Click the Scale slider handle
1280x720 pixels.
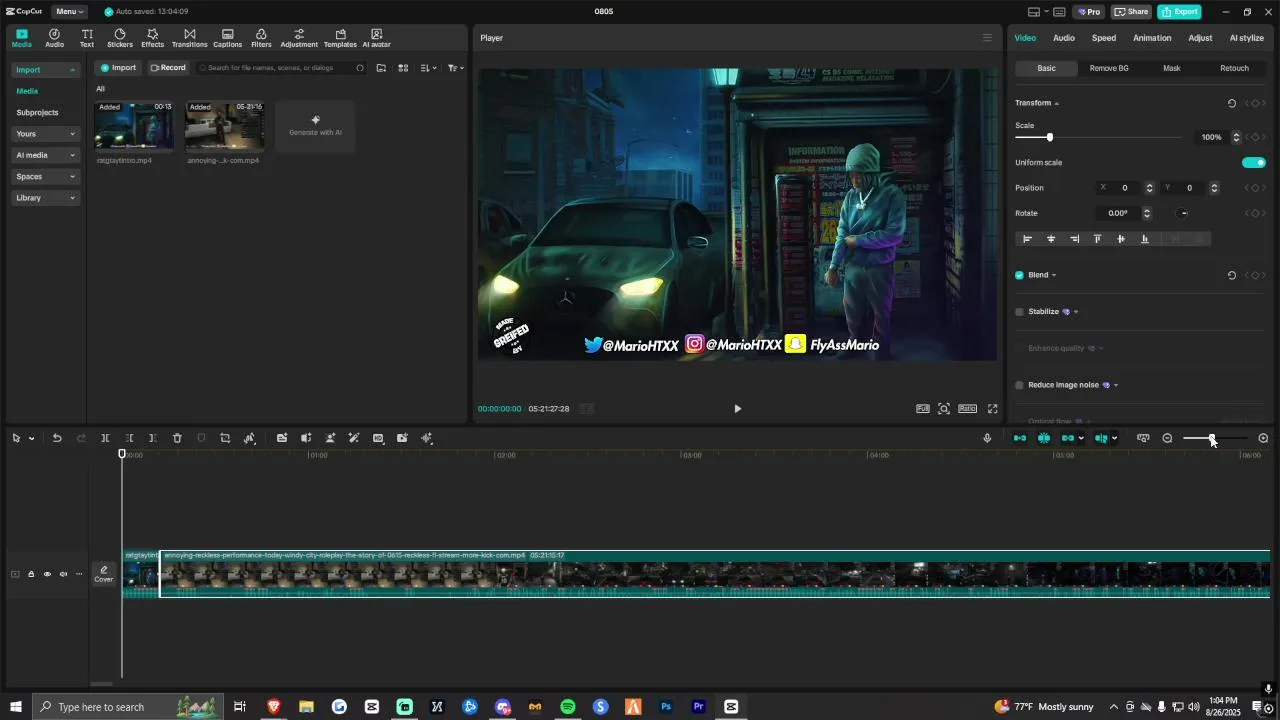coord(1049,137)
